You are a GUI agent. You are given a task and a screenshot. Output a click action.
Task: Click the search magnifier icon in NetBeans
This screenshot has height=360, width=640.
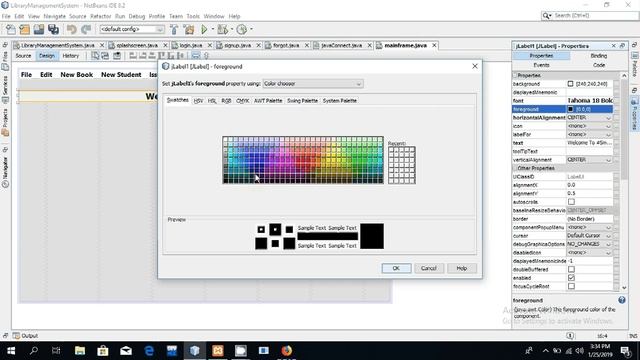(x=546, y=16)
